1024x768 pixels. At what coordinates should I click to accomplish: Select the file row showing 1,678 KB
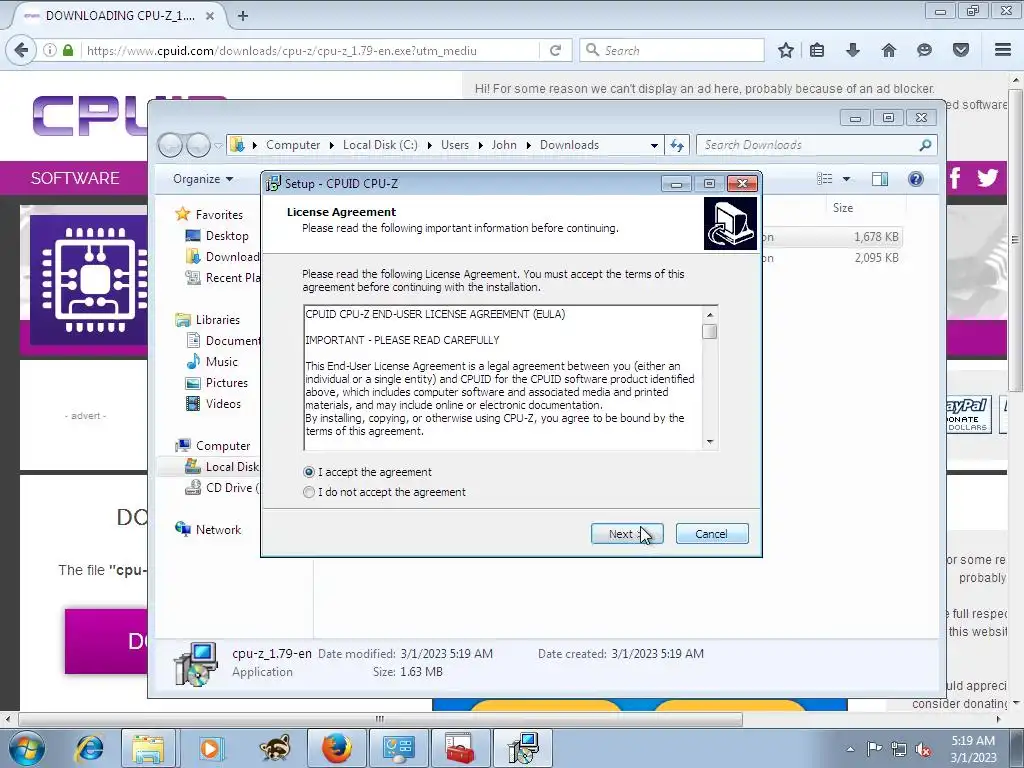(x=833, y=237)
